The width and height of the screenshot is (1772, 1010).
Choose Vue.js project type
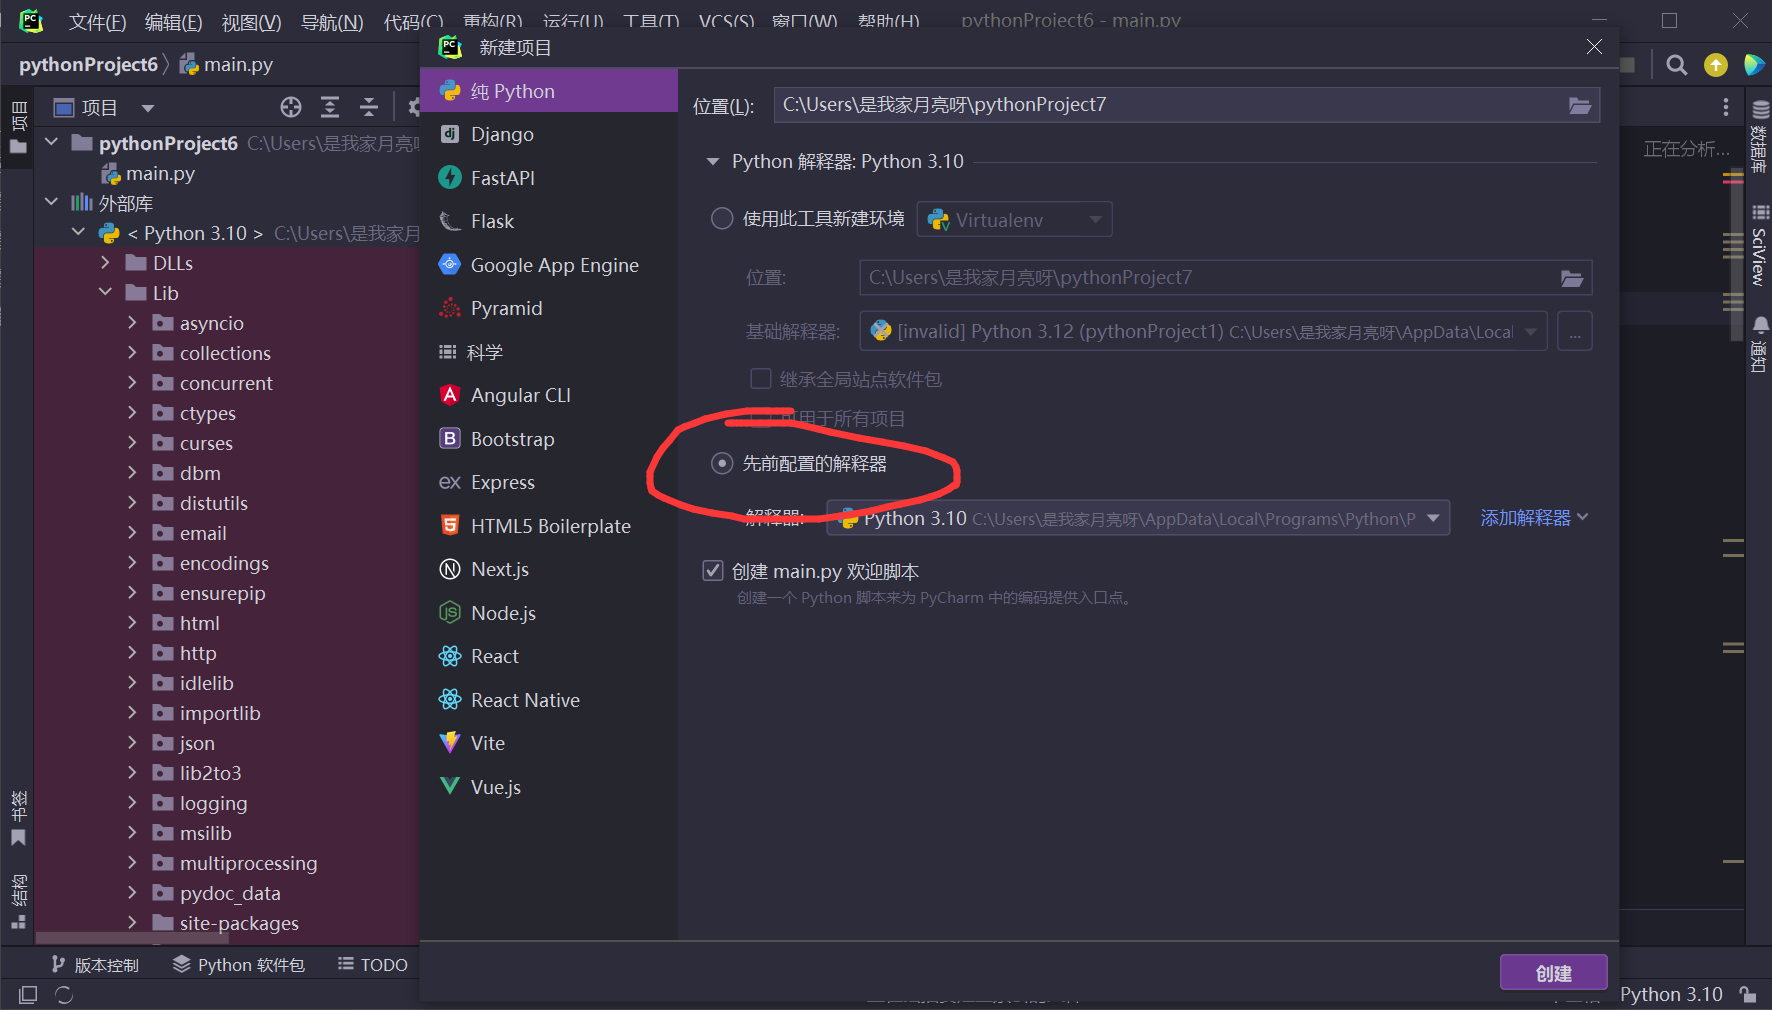pos(548,787)
